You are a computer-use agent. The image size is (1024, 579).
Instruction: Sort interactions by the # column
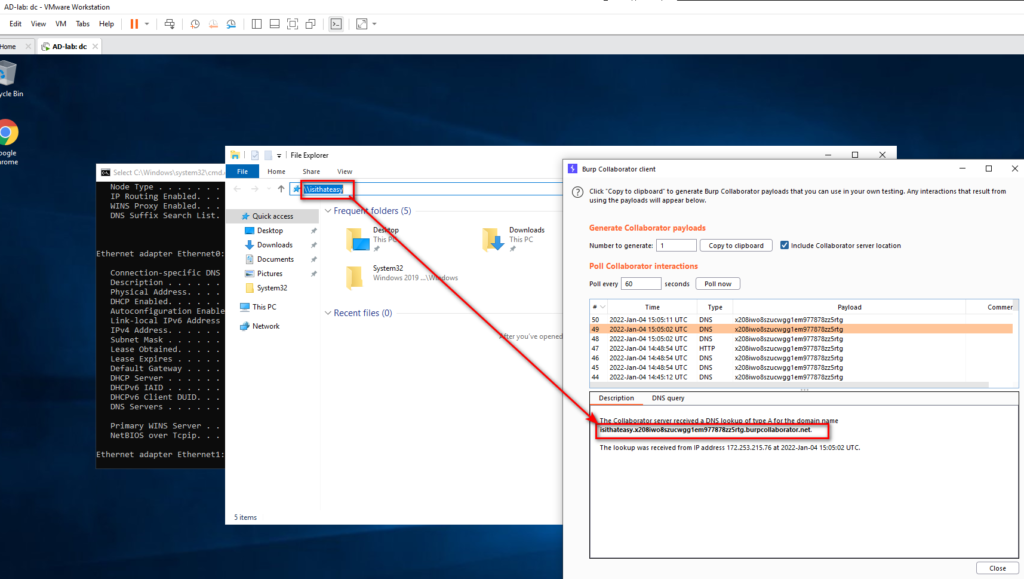(598, 307)
